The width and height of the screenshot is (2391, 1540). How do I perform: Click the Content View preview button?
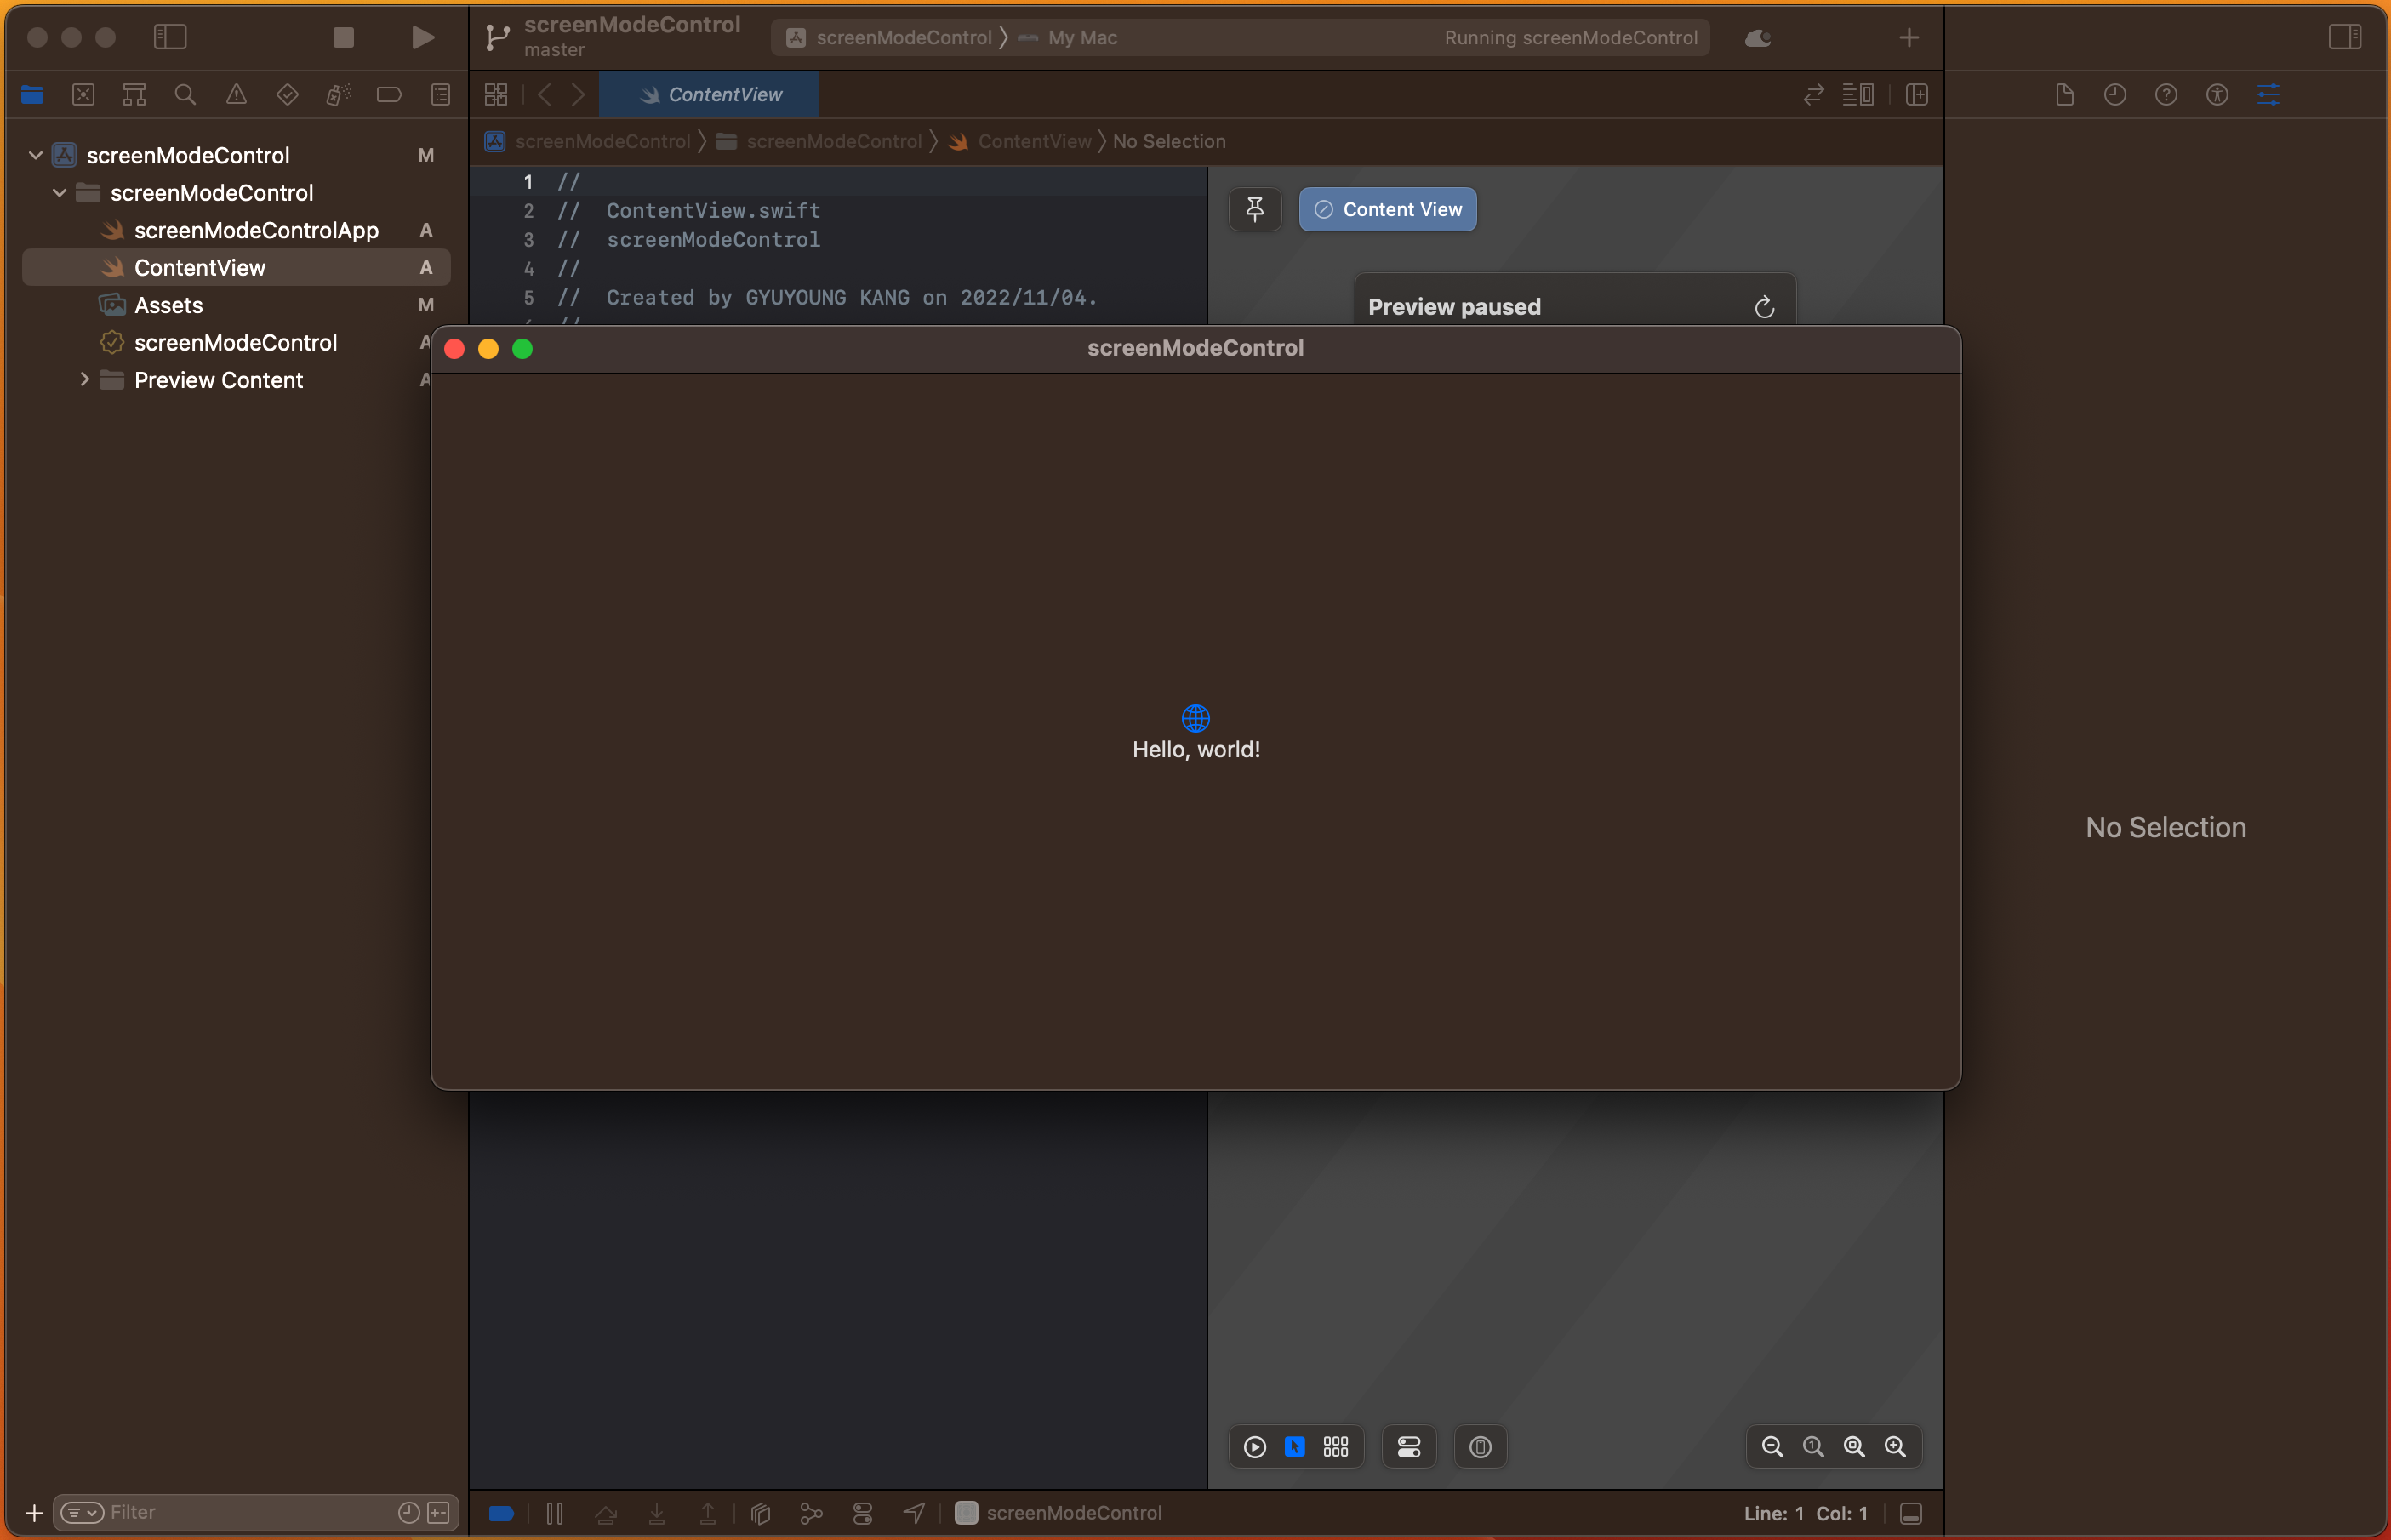tap(1387, 209)
